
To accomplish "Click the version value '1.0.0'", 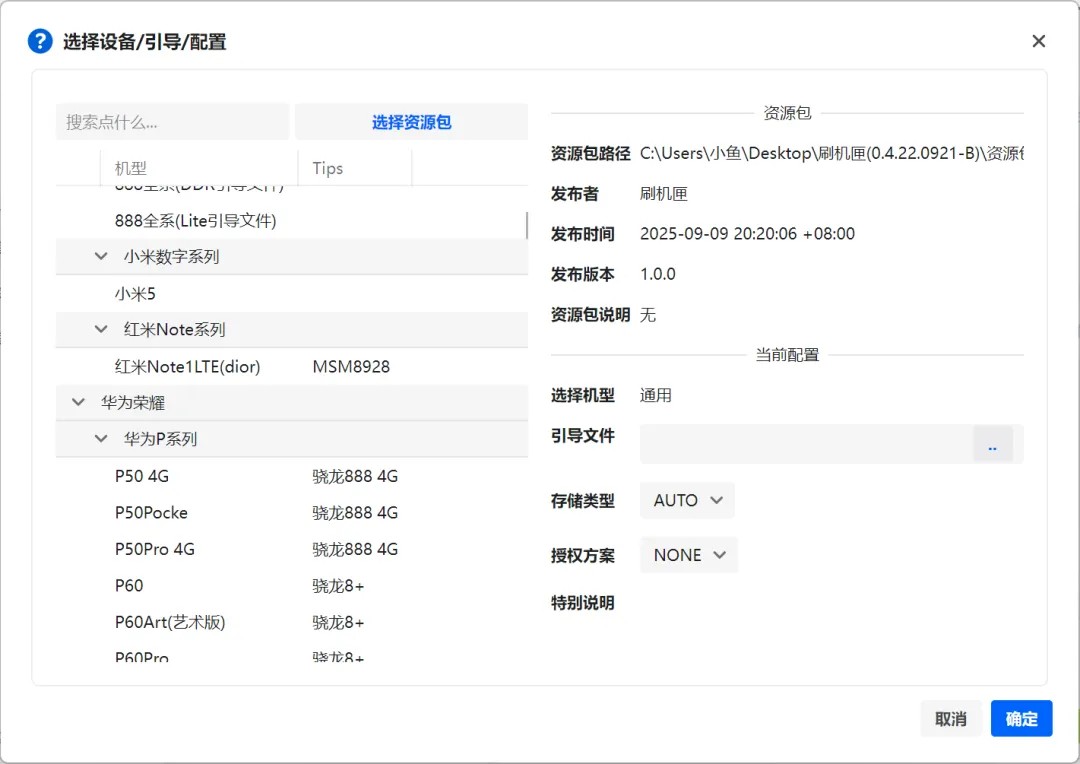I will [658, 274].
